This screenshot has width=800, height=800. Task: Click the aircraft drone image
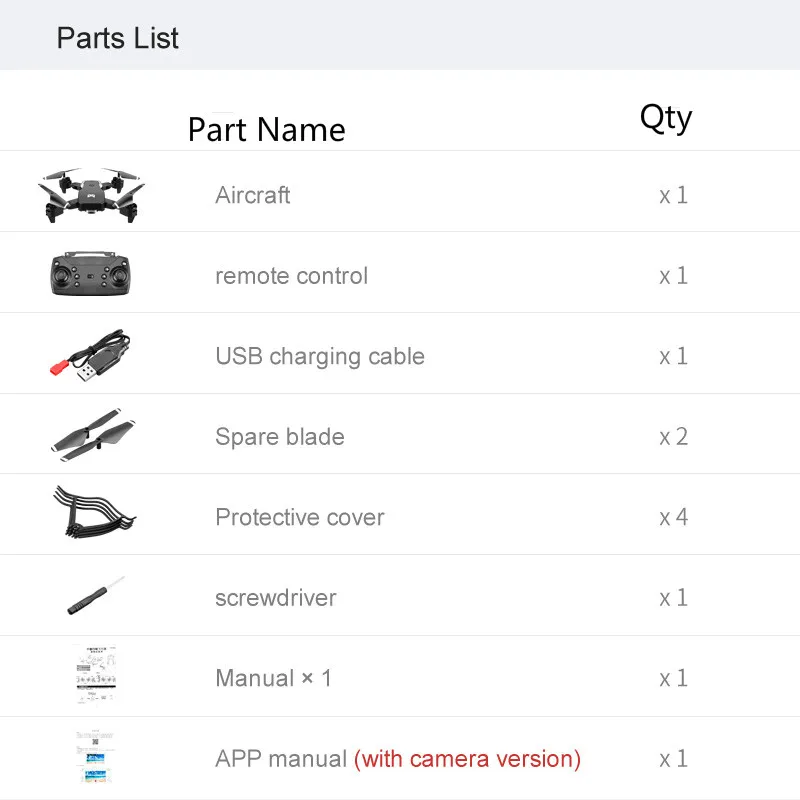pyautogui.click(x=91, y=195)
